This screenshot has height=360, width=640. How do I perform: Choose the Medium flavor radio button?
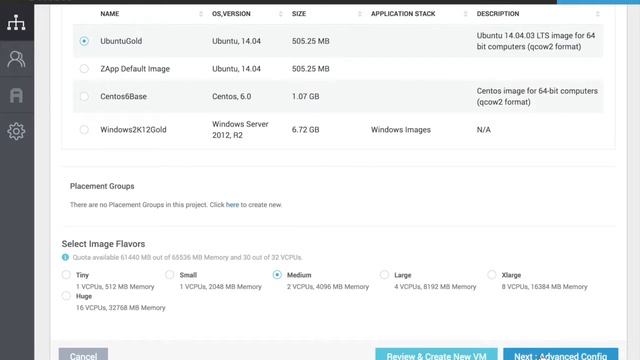277,275
